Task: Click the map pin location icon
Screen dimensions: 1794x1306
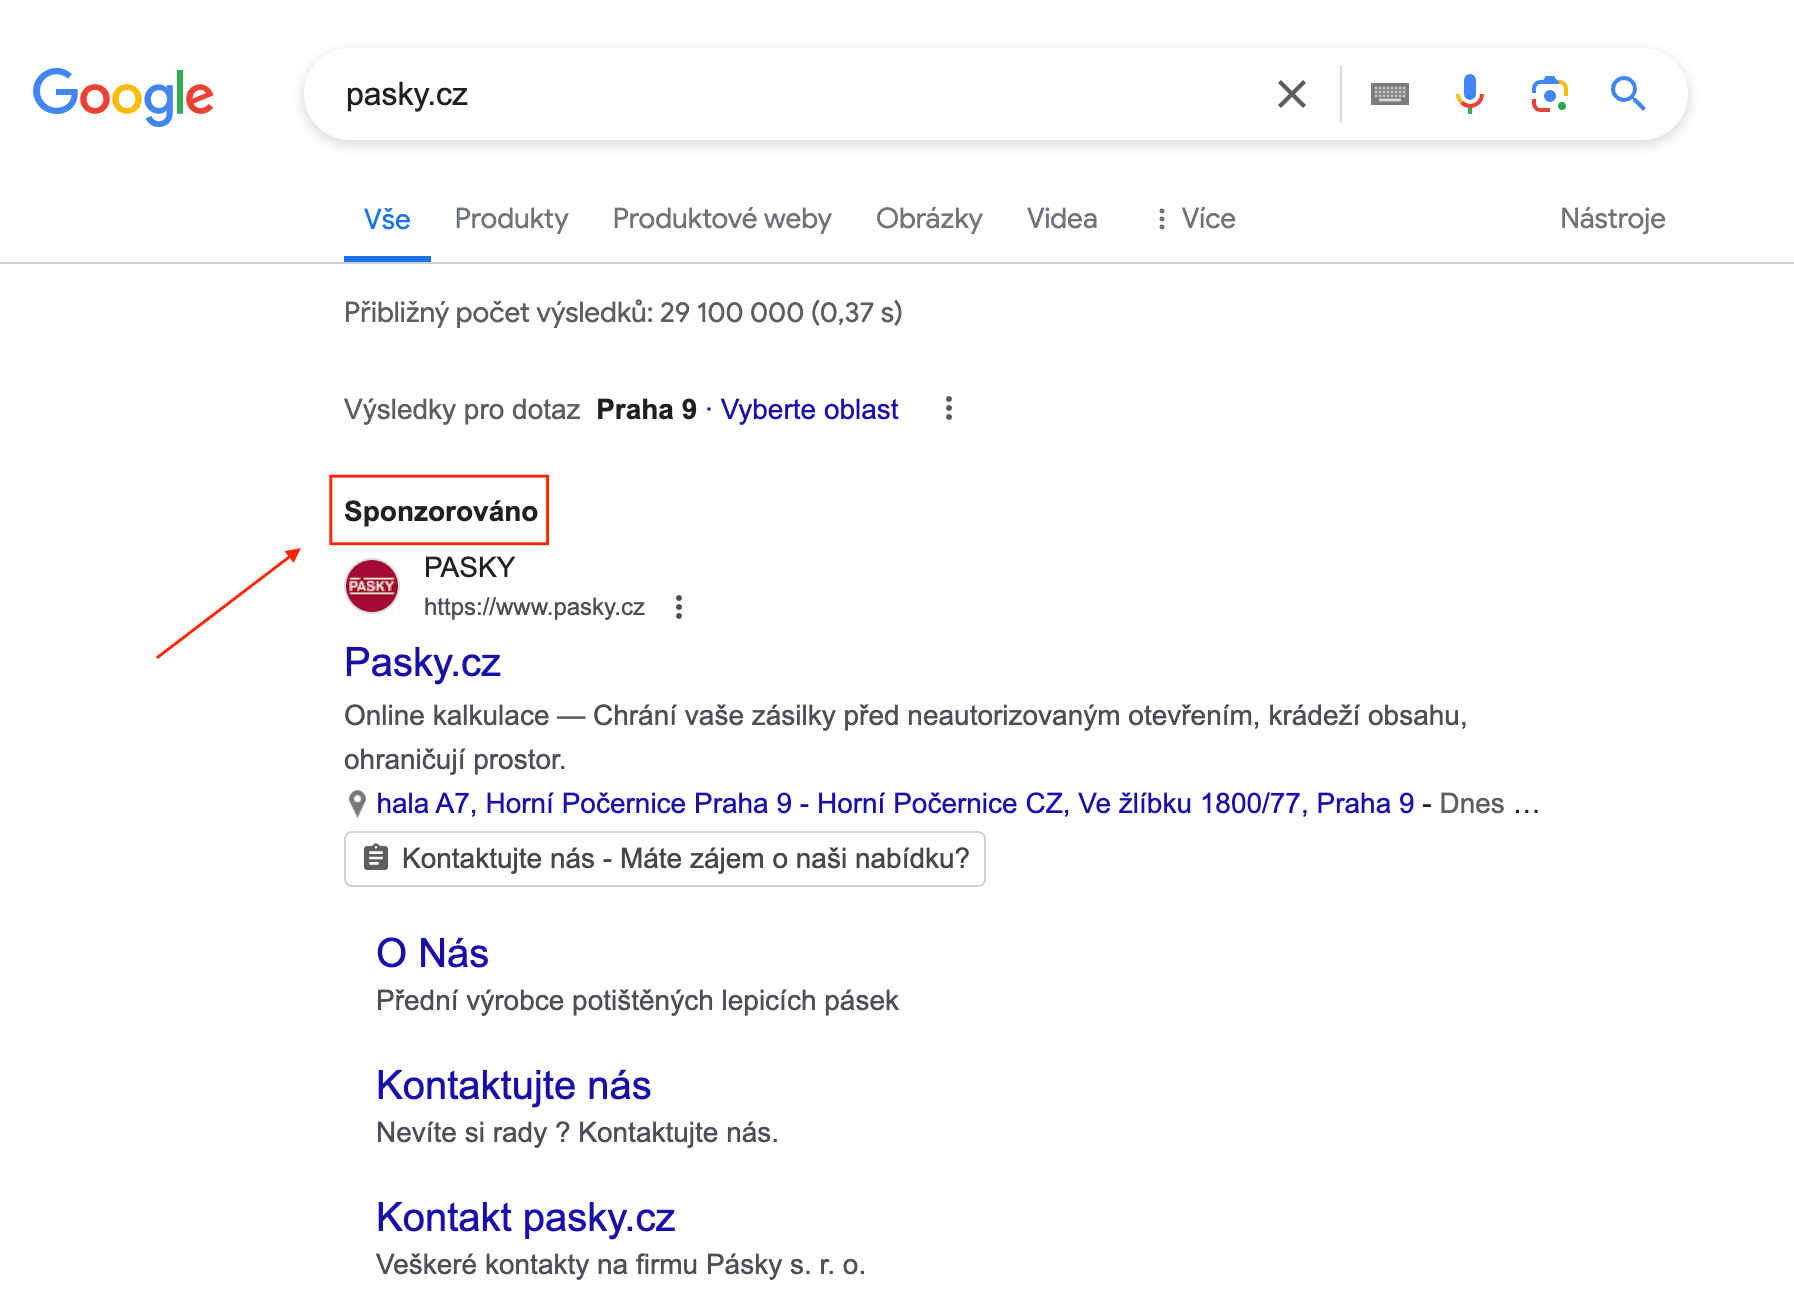Action: coord(357,804)
